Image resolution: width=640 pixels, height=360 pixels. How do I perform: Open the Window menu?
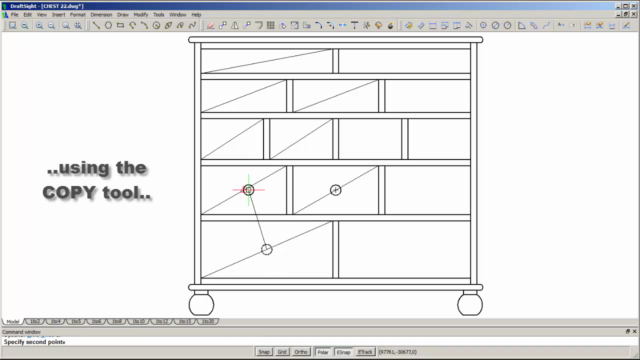click(x=178, y=15)
